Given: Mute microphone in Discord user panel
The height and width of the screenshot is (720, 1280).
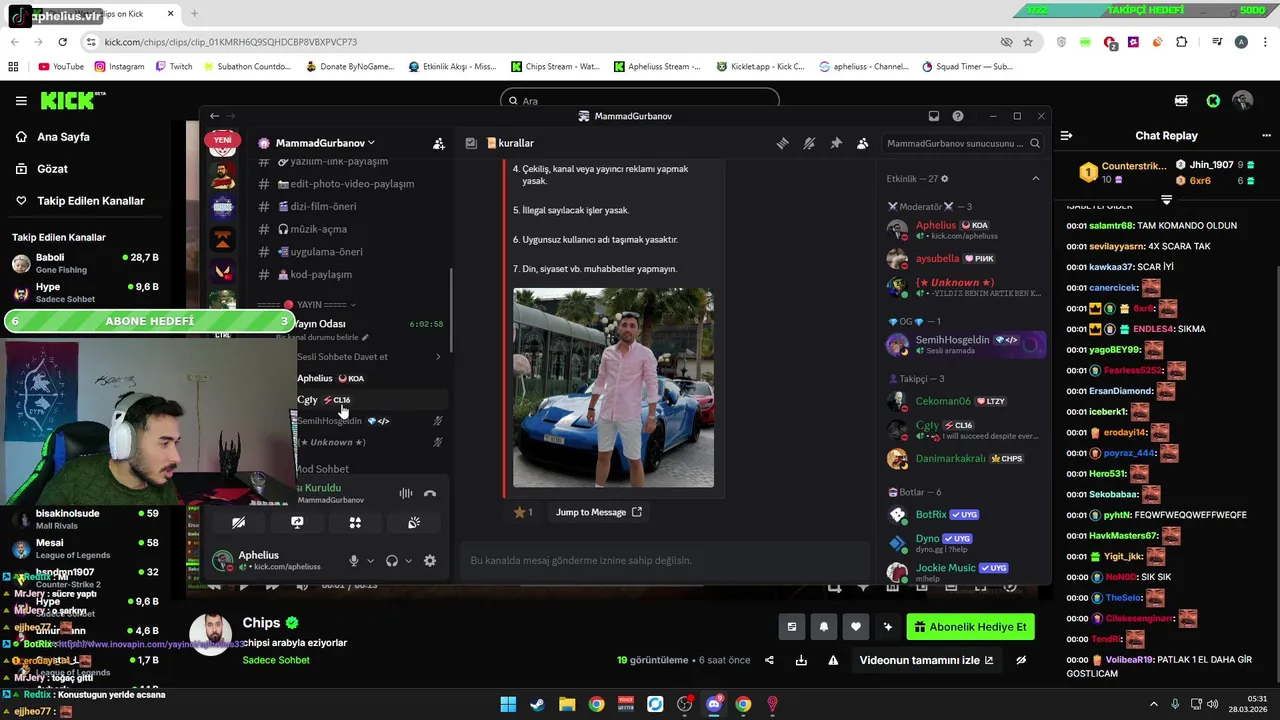Looking at the screenshot, I should [x=353, y=561].
